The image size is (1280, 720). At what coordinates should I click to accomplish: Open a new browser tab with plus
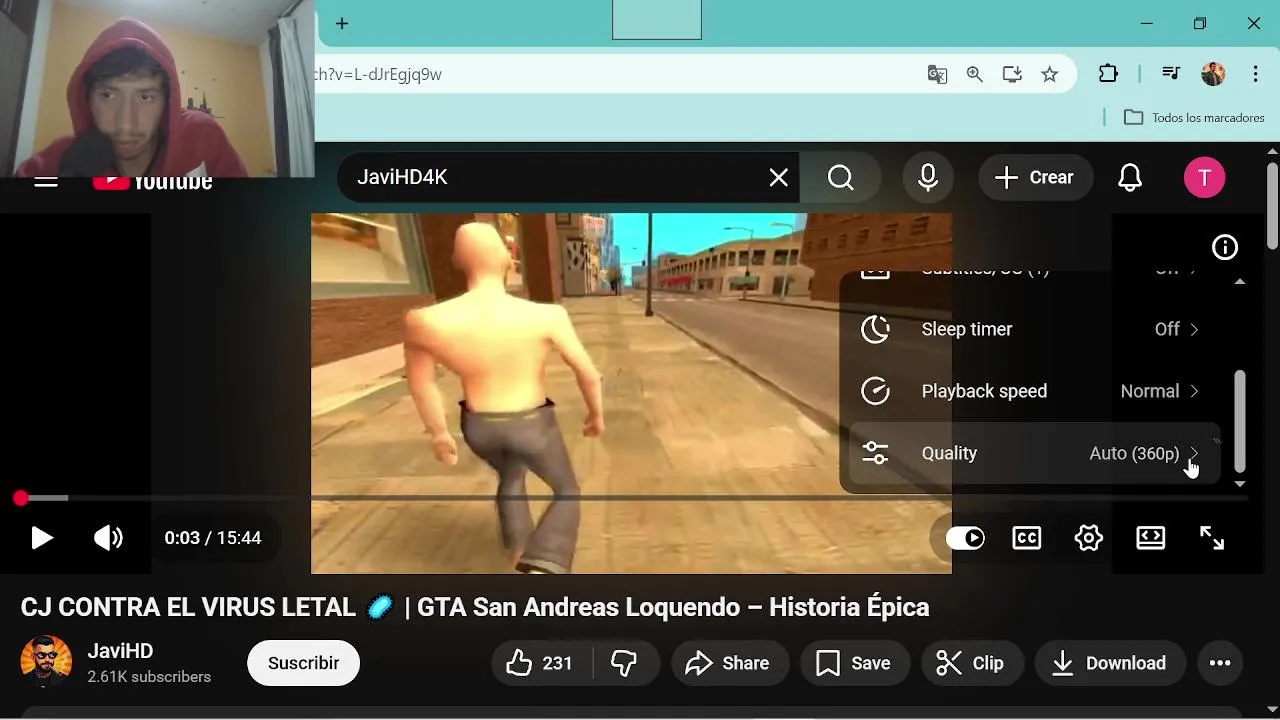[342, 23]
